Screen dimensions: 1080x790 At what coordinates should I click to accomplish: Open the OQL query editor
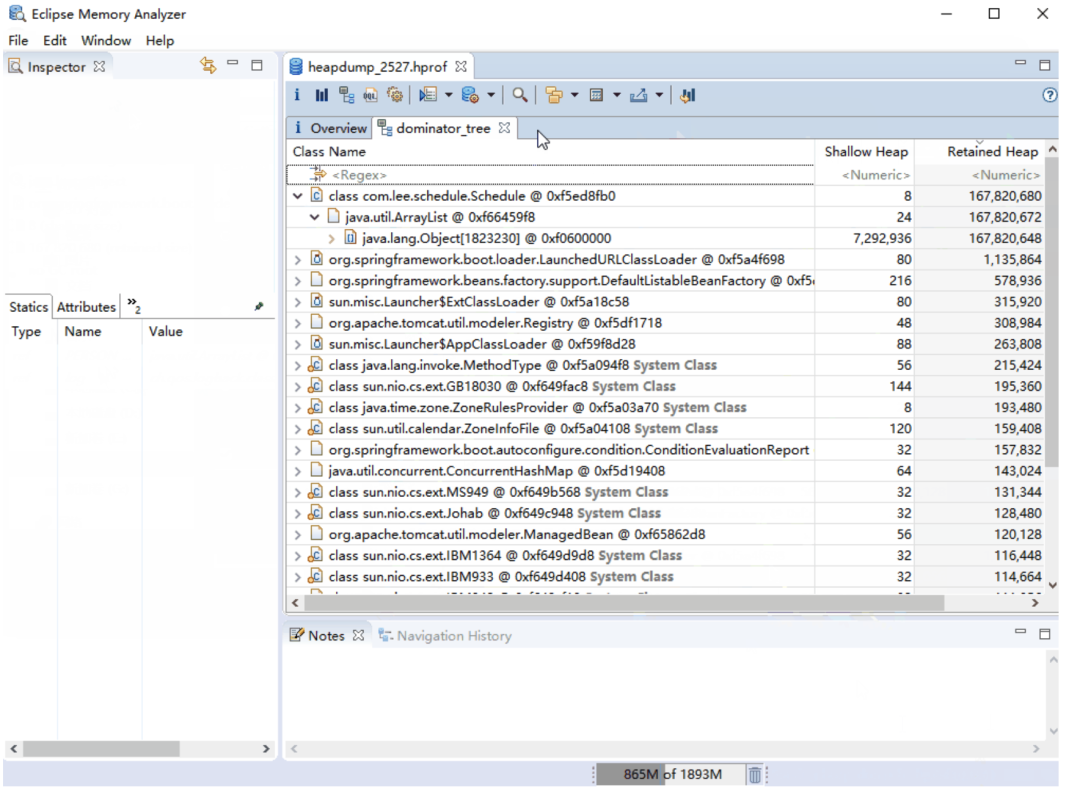pos(370,95)
